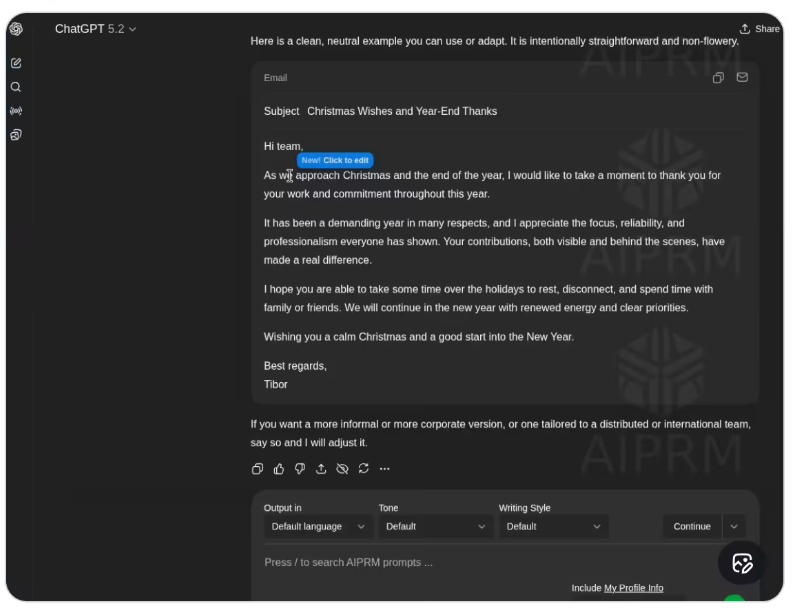Share response via upload arrow icon
This screenshot has height=610, width=794.
321,469
